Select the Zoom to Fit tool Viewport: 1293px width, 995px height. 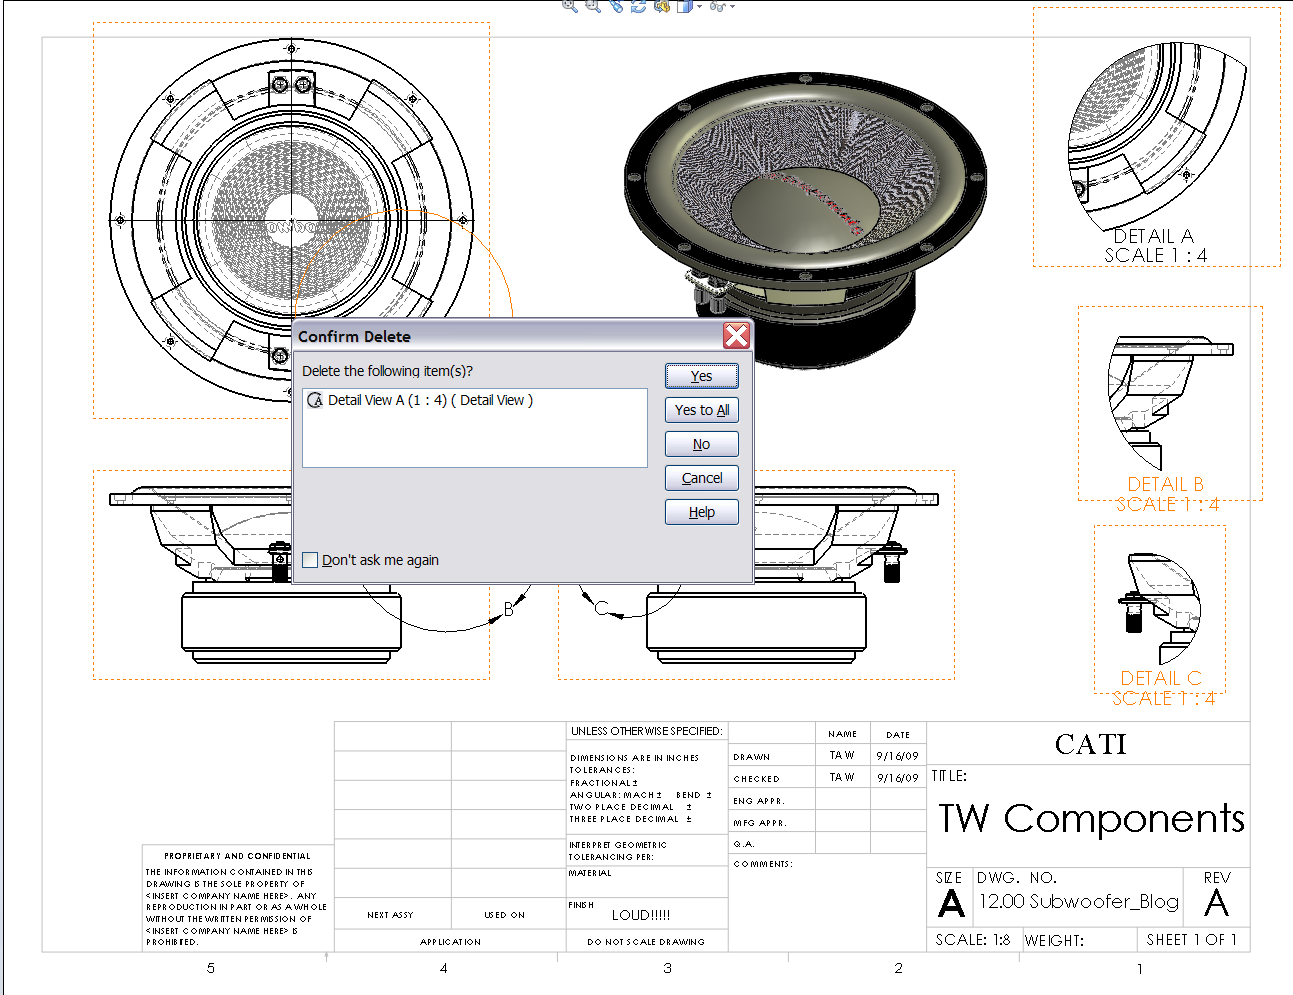568,7
